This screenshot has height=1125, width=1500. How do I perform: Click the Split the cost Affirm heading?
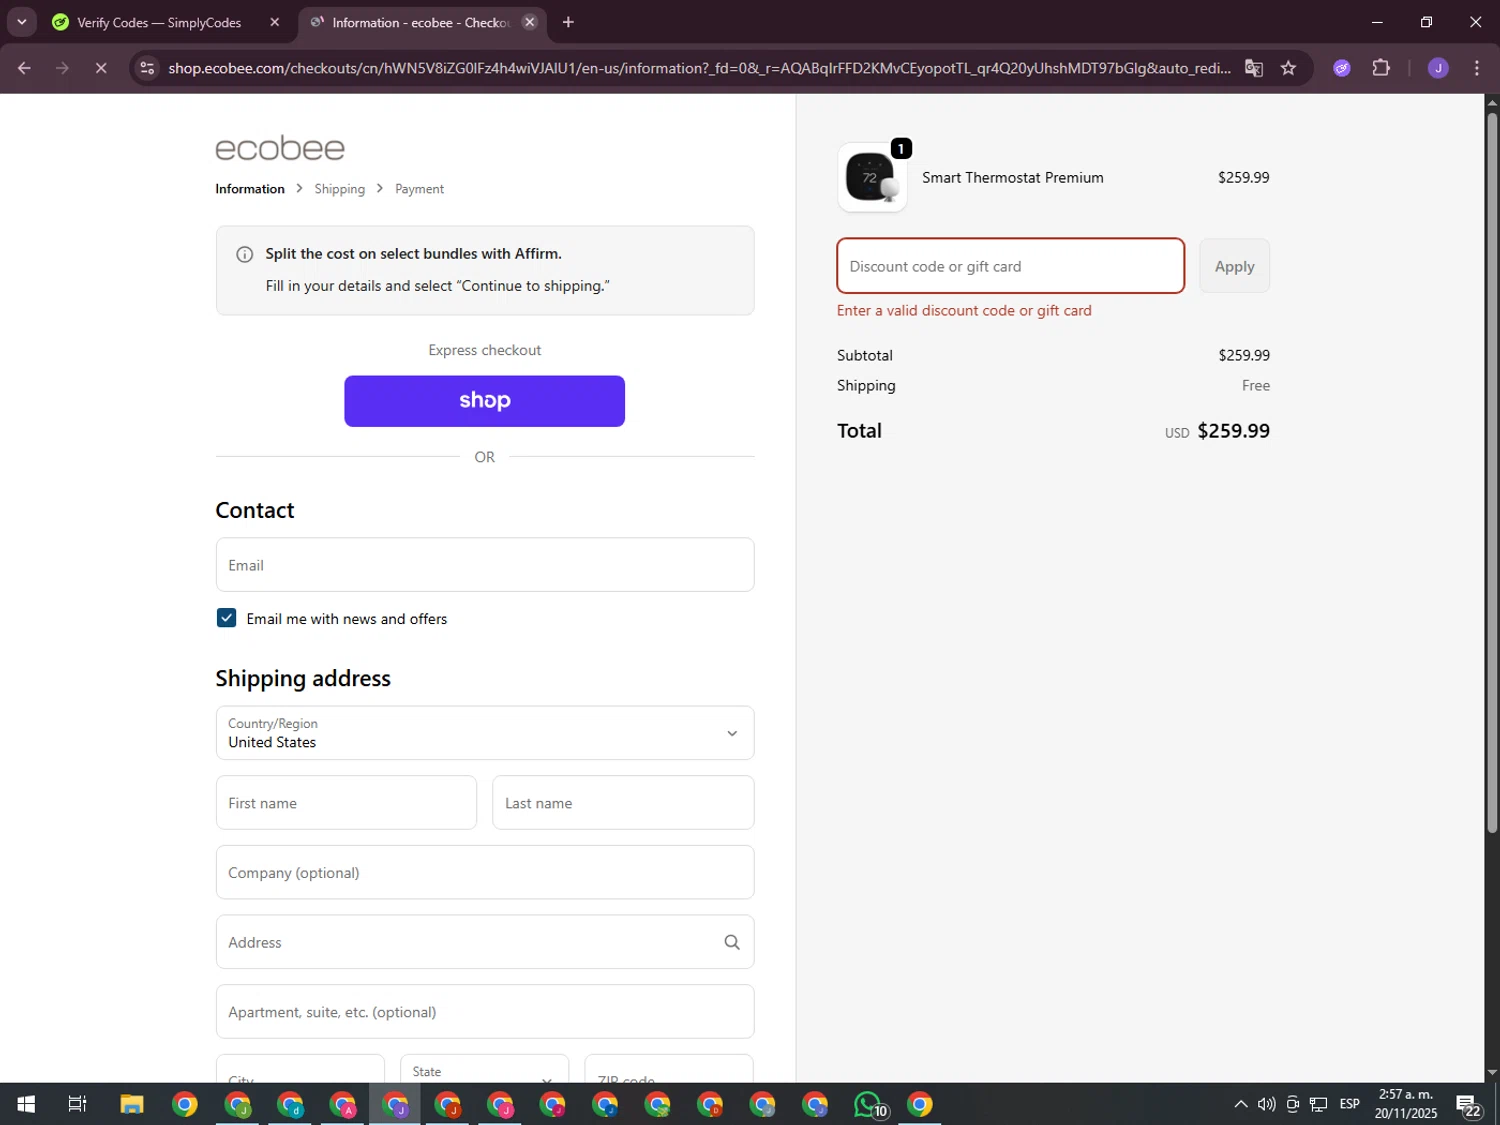point(413,254)
